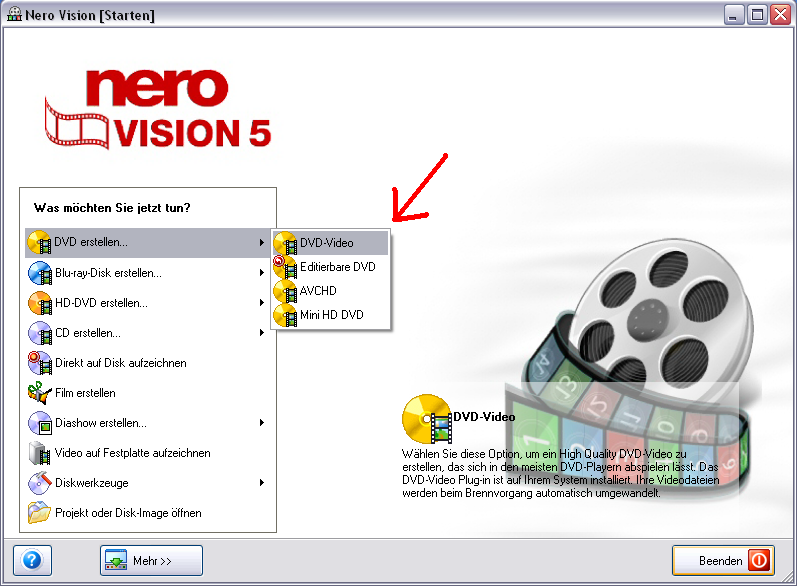Select the AVCHD submenu entry
Image resolution: width=797 pixels, height=586 pixels.
[x=317, y=291]
